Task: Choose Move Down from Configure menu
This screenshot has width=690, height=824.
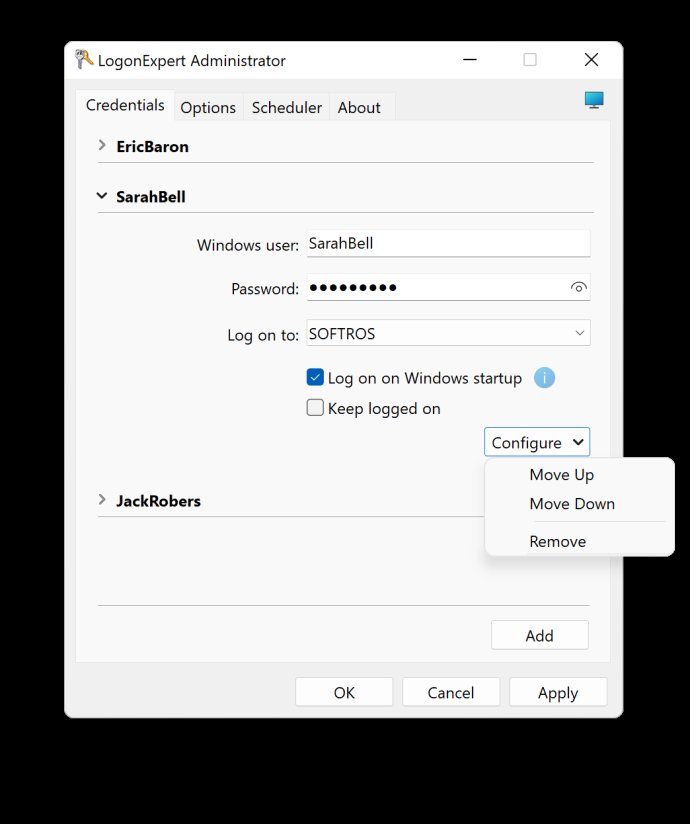Action: [x=572, y=503]
